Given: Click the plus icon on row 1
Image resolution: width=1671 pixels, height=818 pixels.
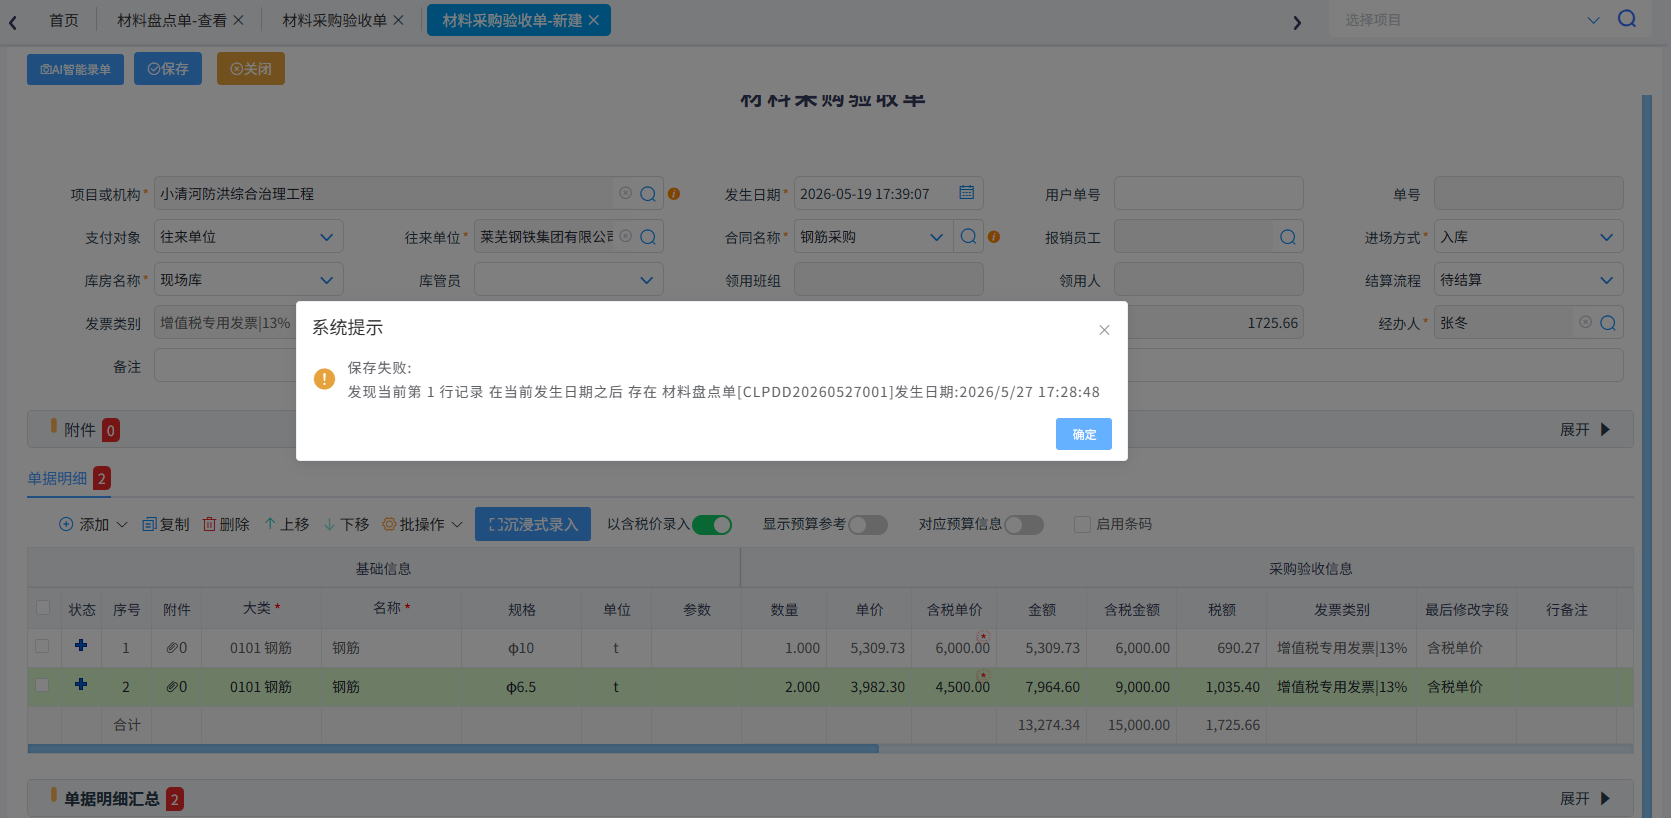Looking at the screenshot, I should click(81, 646).
